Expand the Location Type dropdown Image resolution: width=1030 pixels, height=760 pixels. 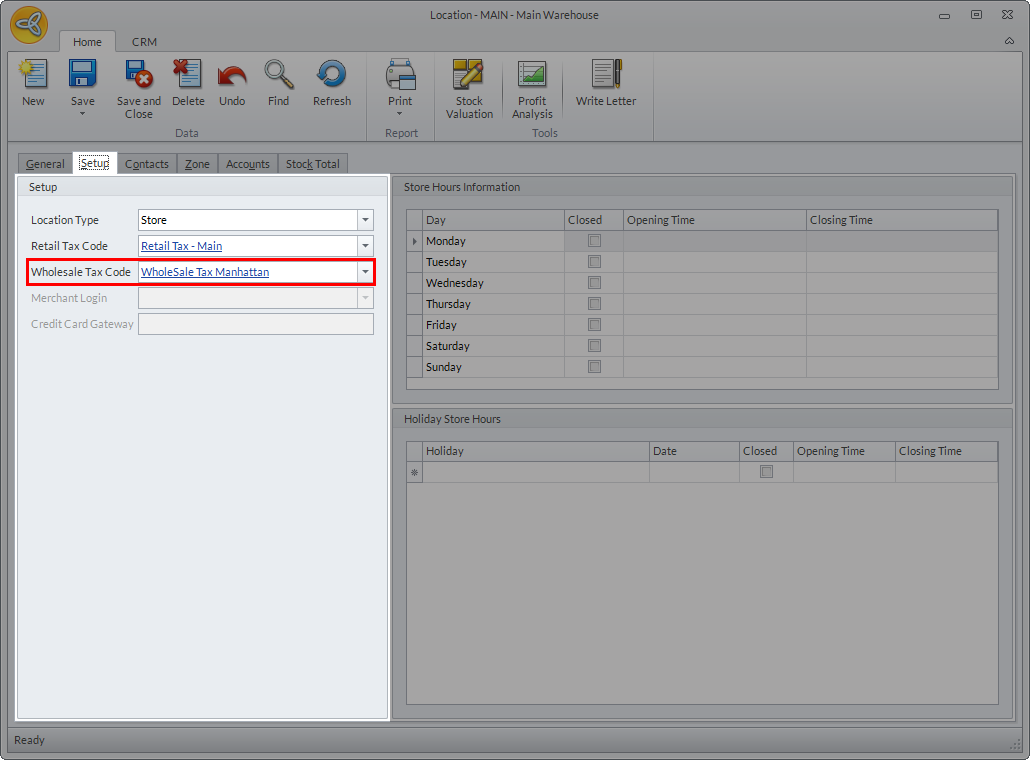point(365,220)
